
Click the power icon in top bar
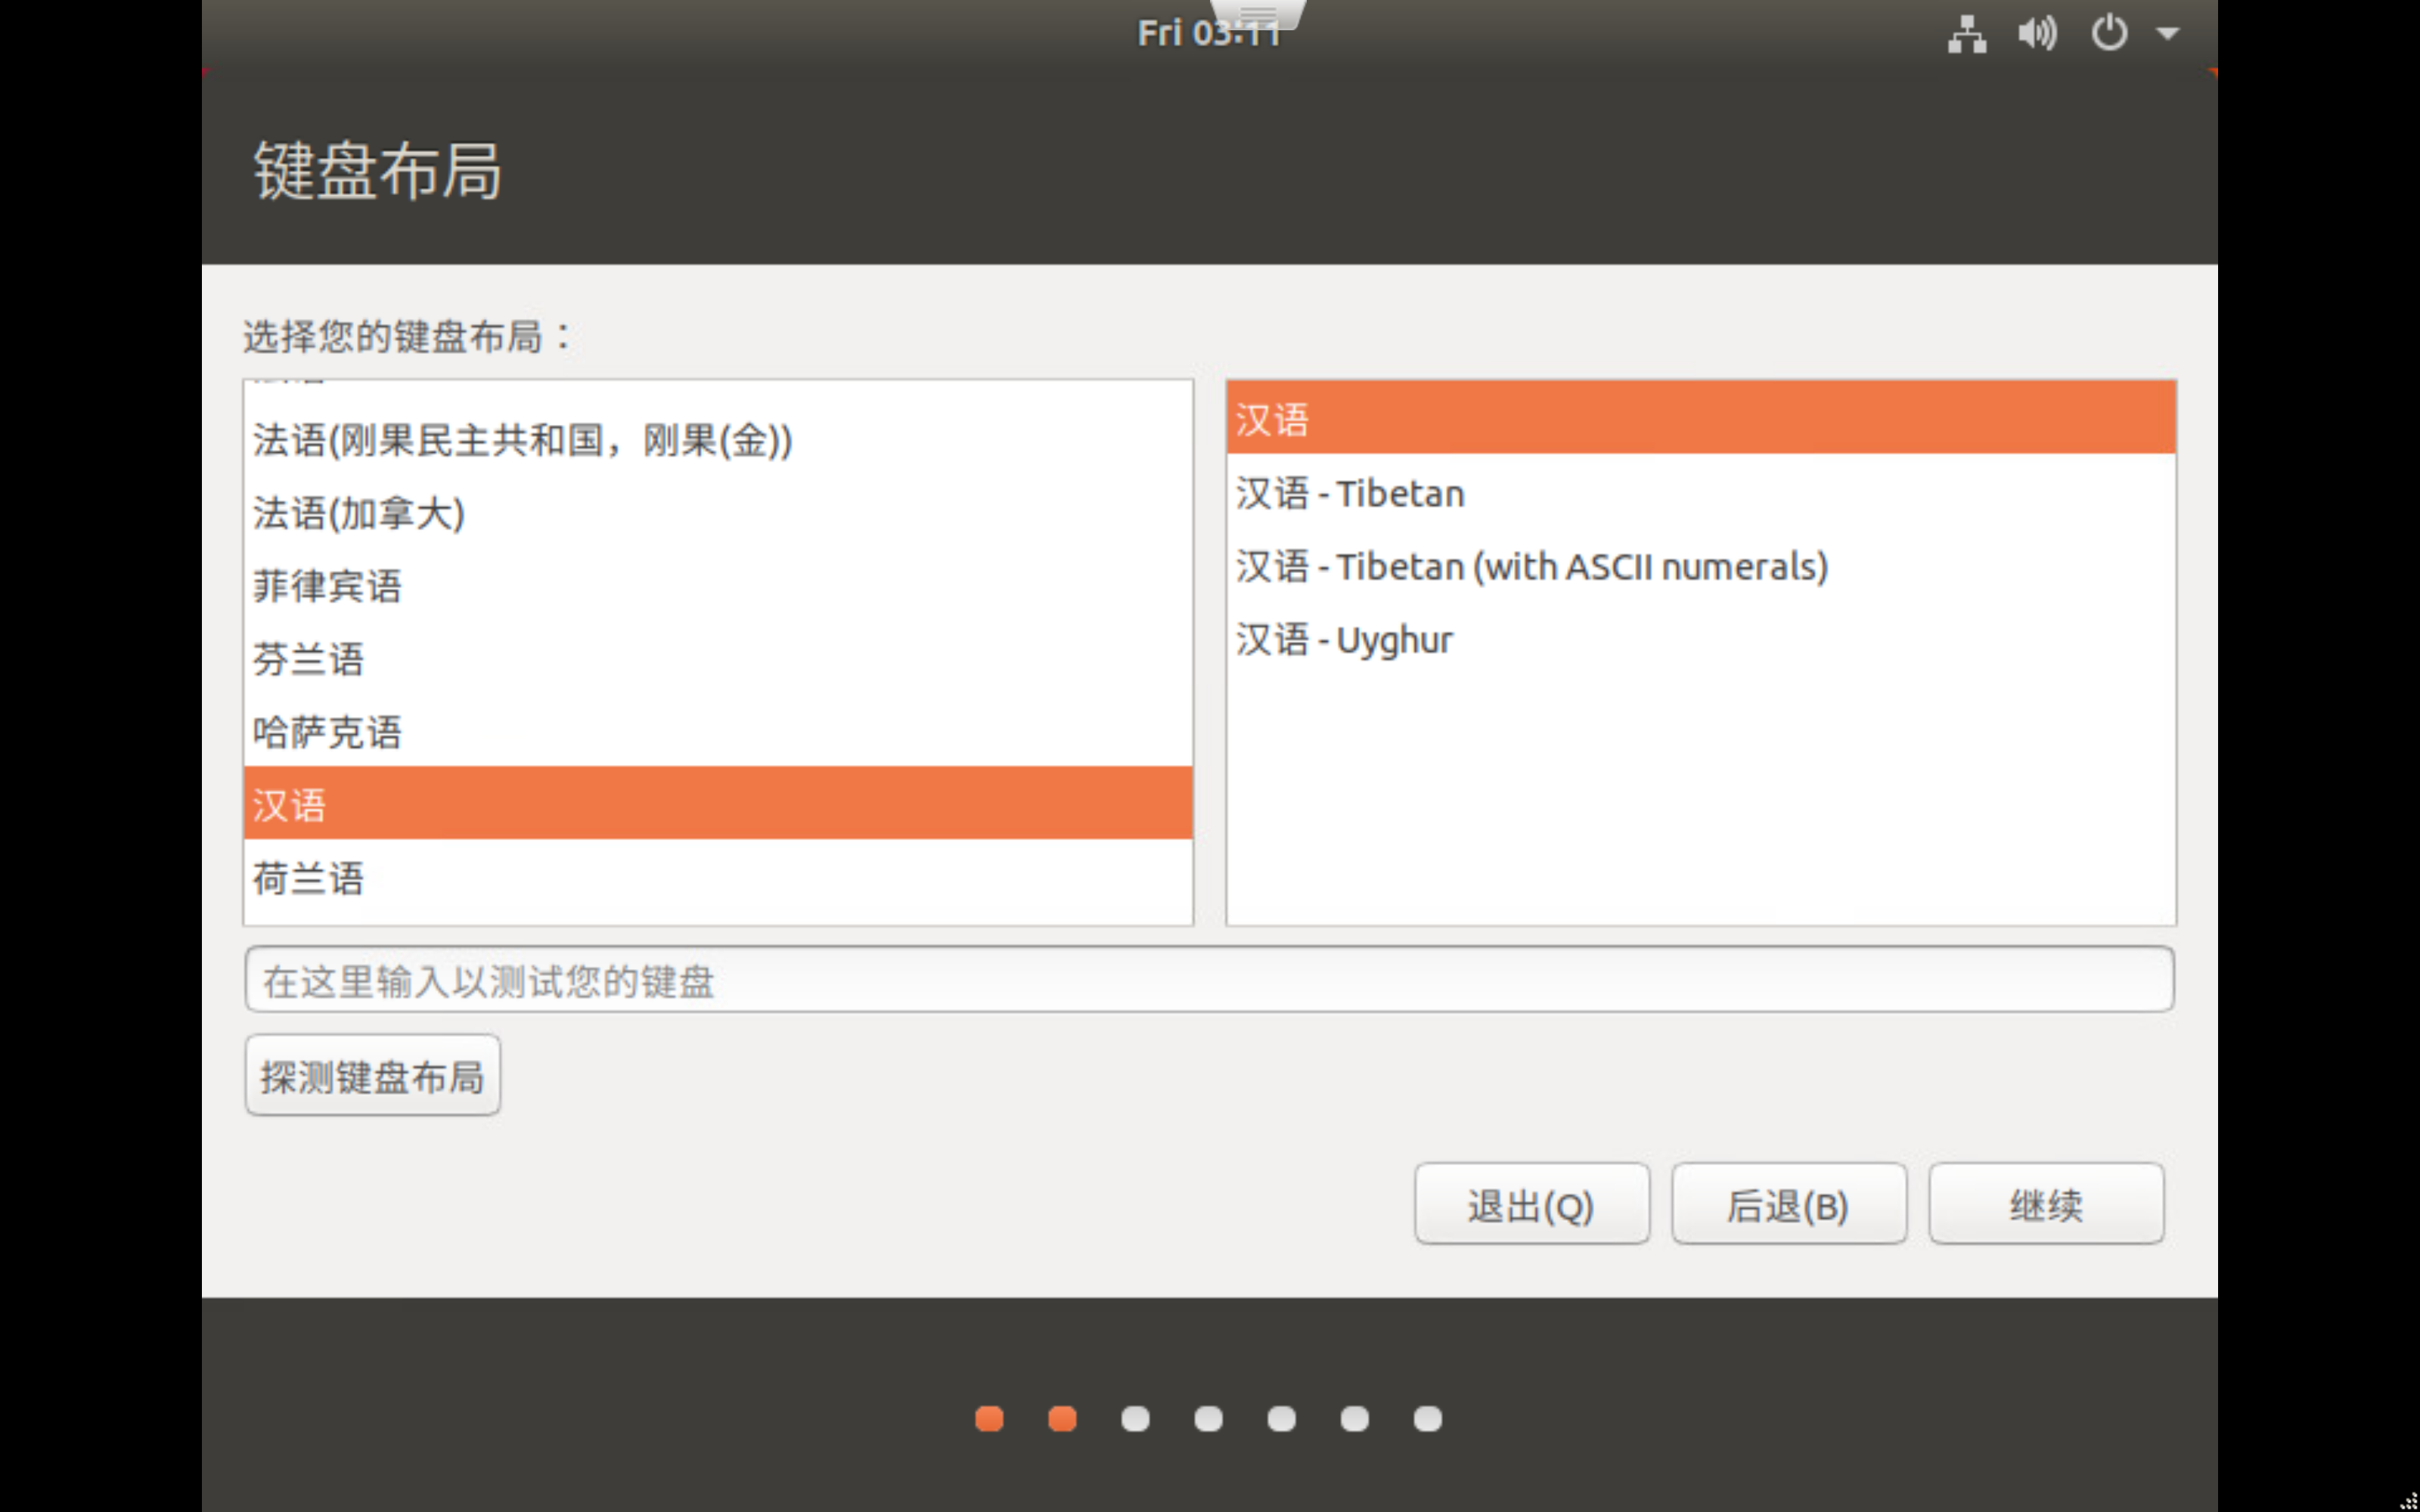pyautogui.click(x=2109, y=34)
